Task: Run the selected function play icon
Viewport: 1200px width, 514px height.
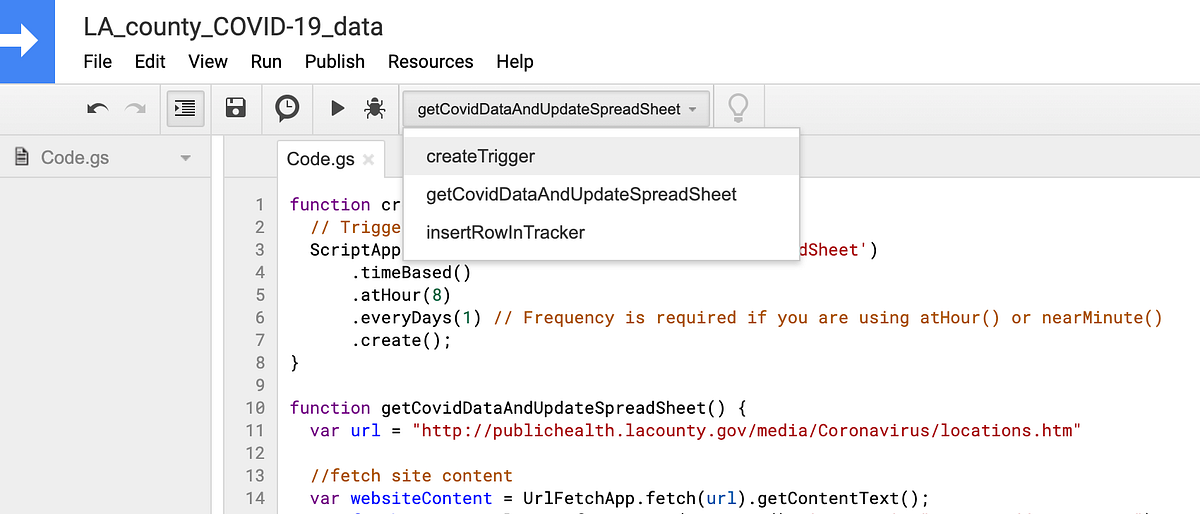Action: point(338,109)
